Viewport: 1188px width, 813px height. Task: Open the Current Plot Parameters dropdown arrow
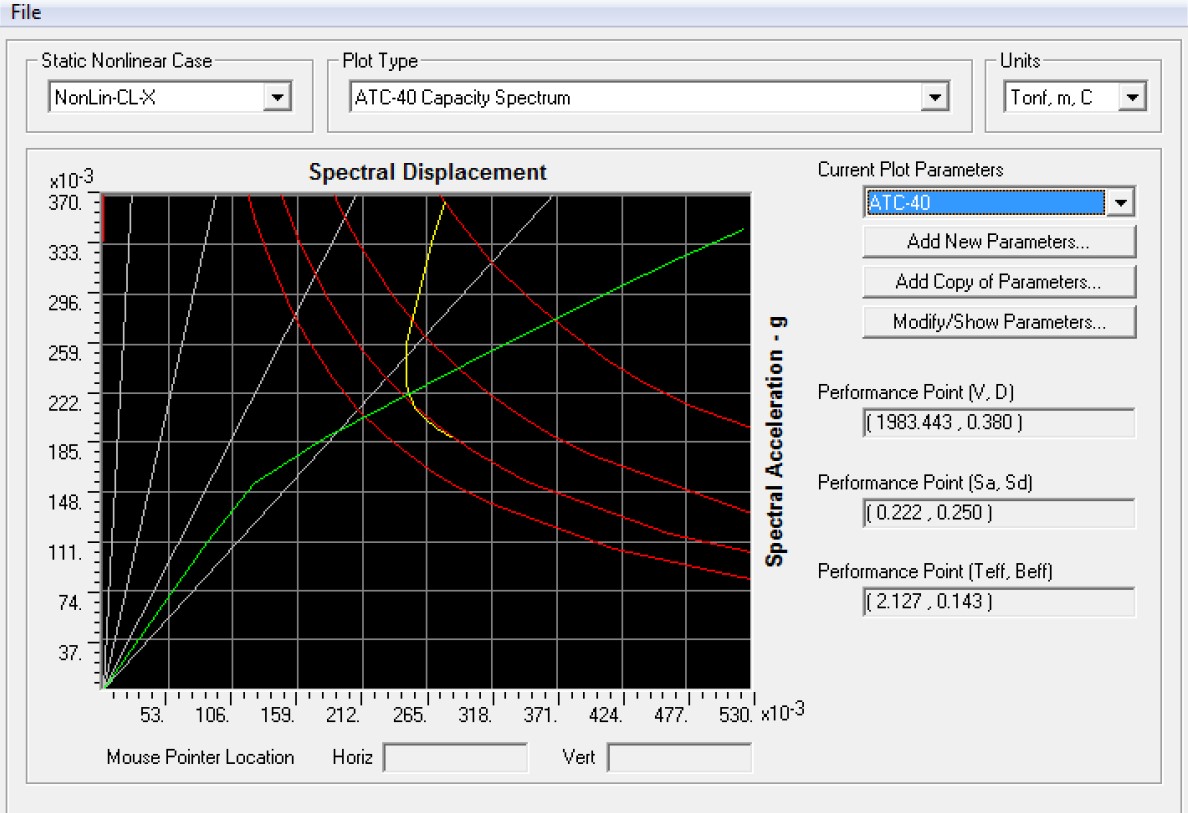click(1121, 202)
